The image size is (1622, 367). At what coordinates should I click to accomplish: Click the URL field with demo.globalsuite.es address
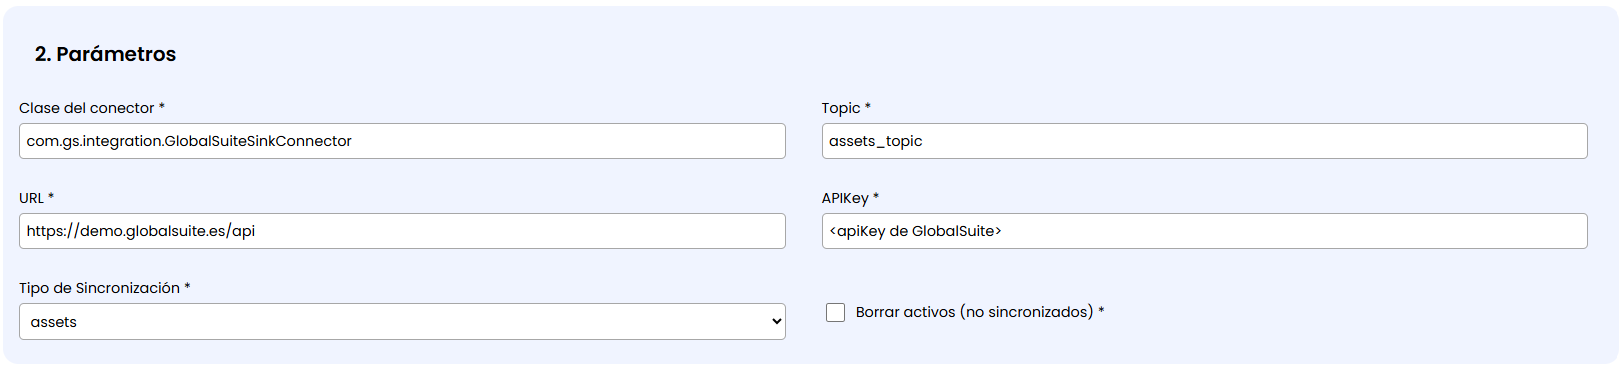click(402, 231)
